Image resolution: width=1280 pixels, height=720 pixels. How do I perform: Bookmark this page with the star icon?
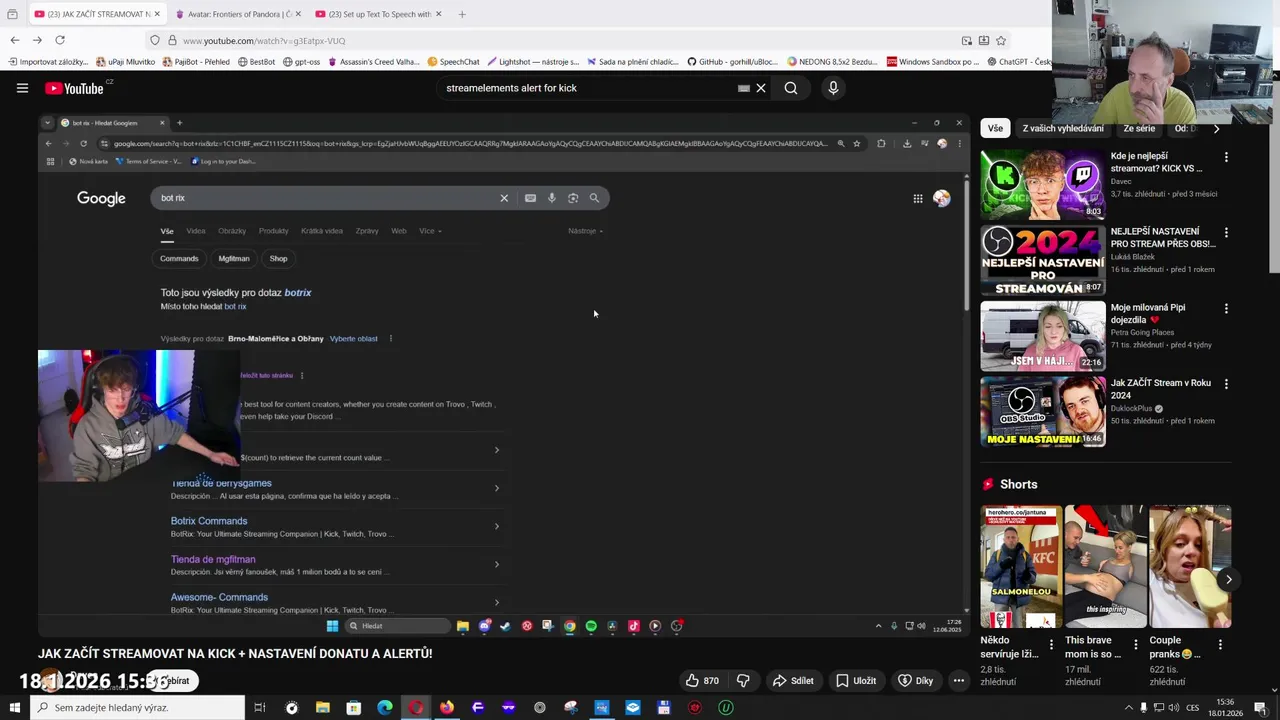[1001, 40]
